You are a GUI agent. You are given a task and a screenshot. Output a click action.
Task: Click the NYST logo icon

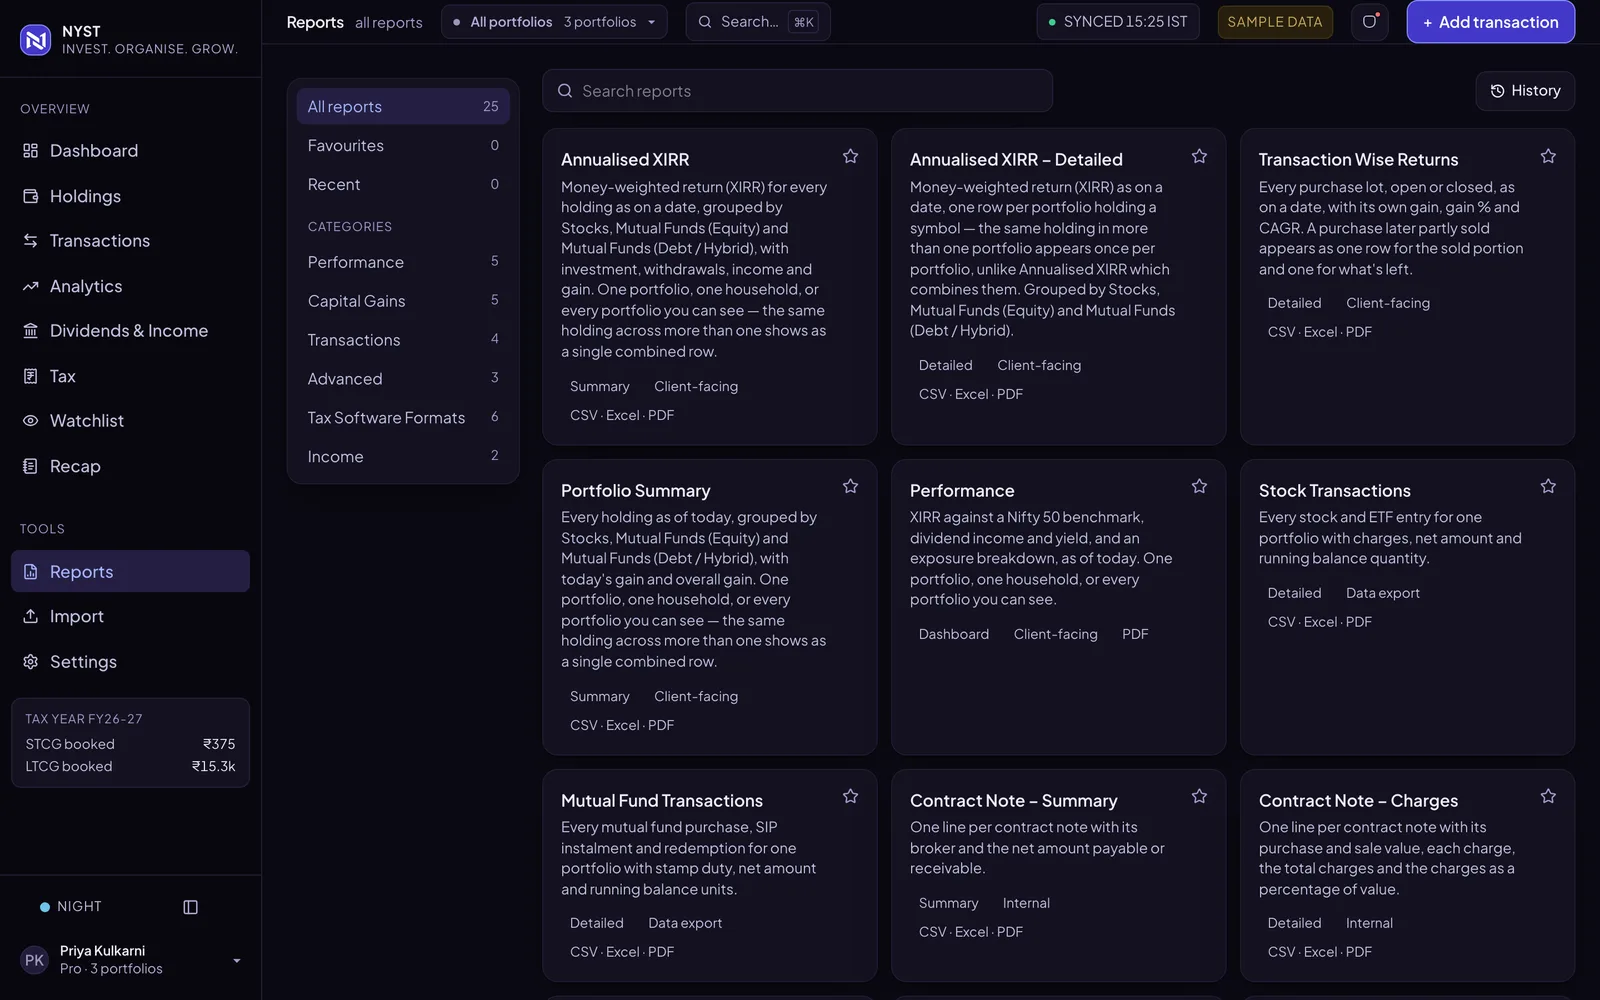(x=36, y=39)
